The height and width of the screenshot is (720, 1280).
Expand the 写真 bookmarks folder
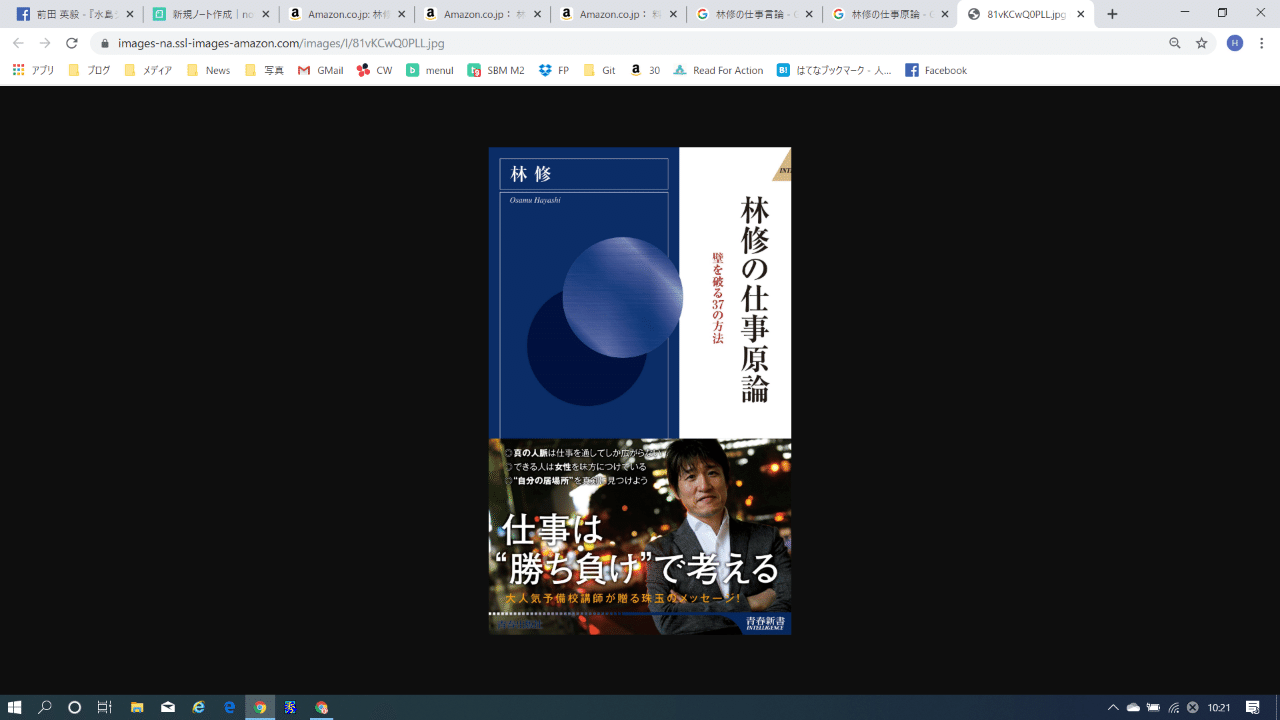pos(264,70)
